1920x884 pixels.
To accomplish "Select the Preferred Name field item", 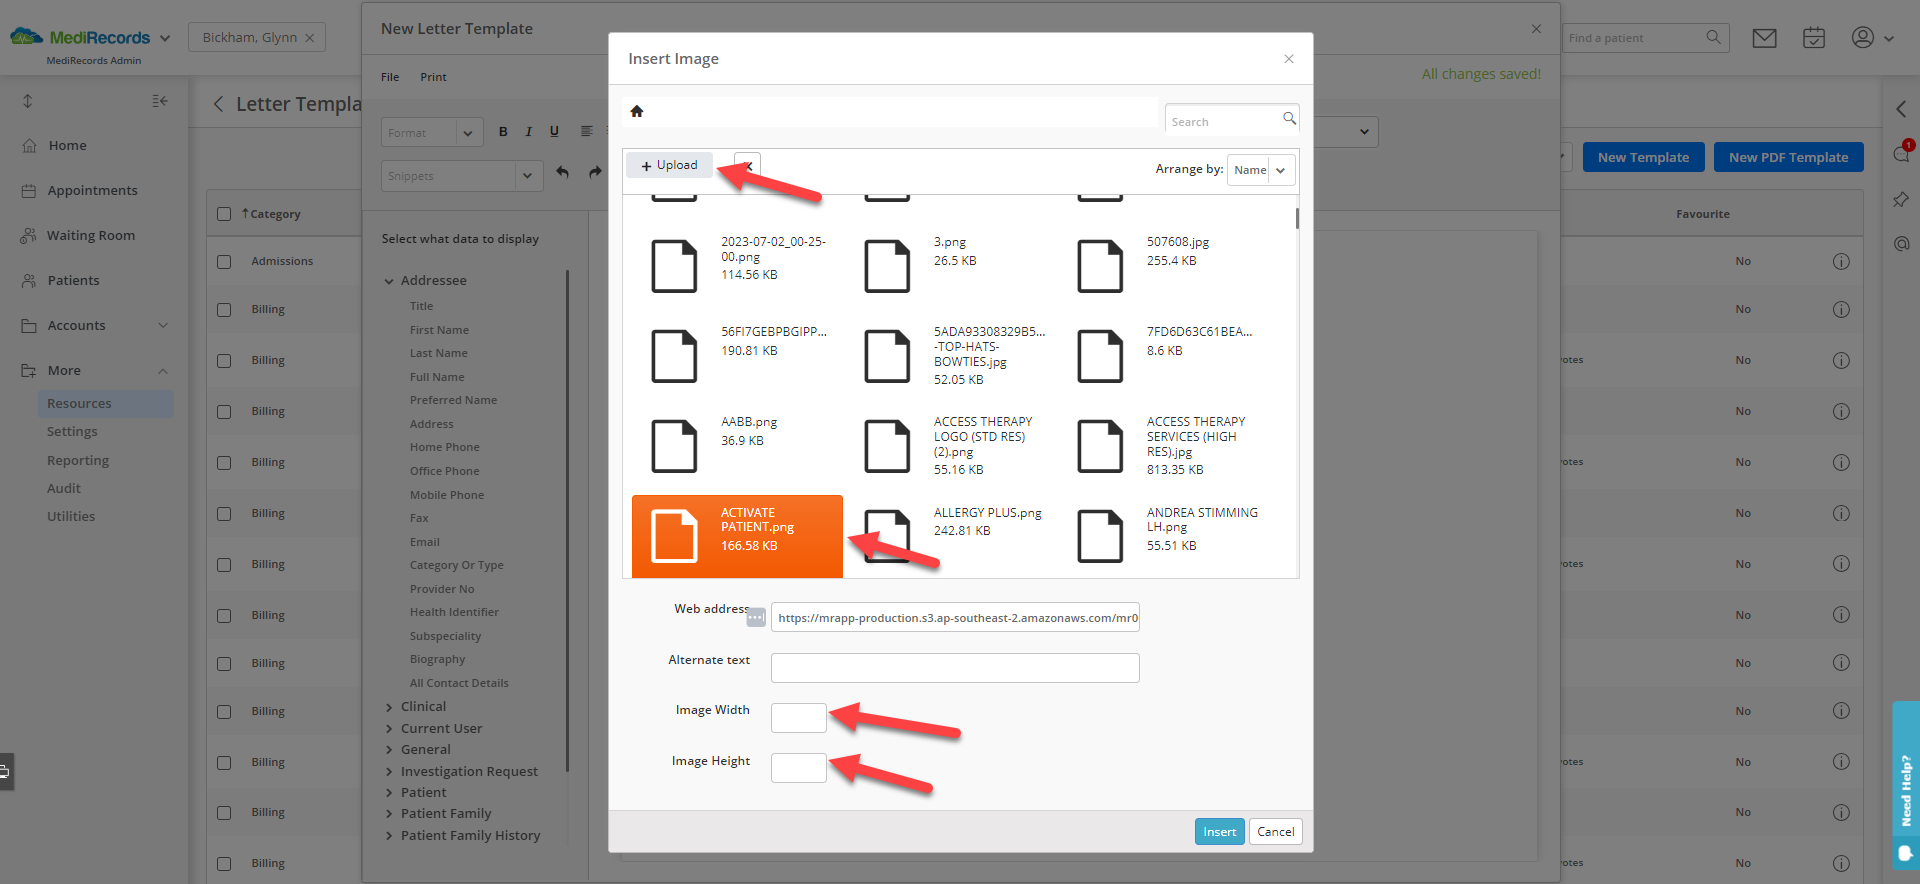I will tap(453, 400).
